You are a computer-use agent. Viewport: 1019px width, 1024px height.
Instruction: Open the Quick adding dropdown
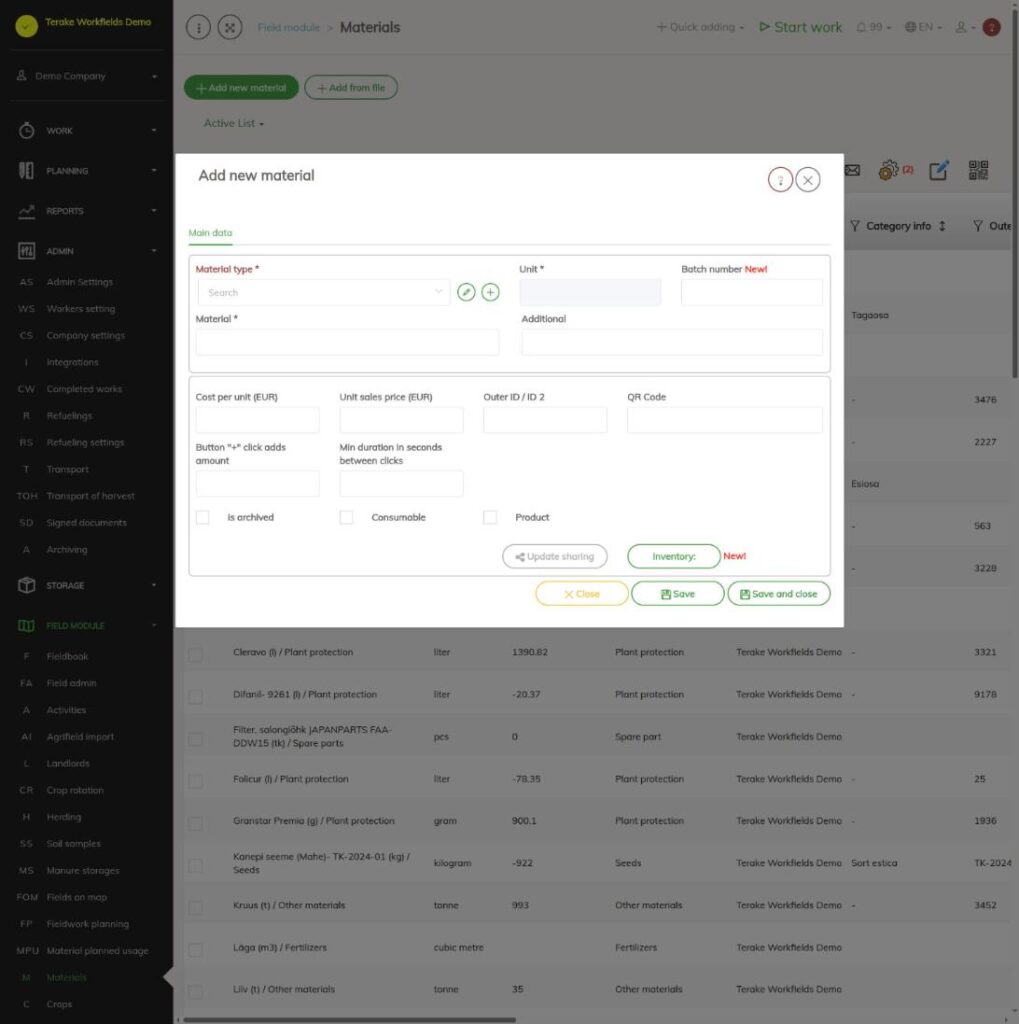[x=700, y=27]
